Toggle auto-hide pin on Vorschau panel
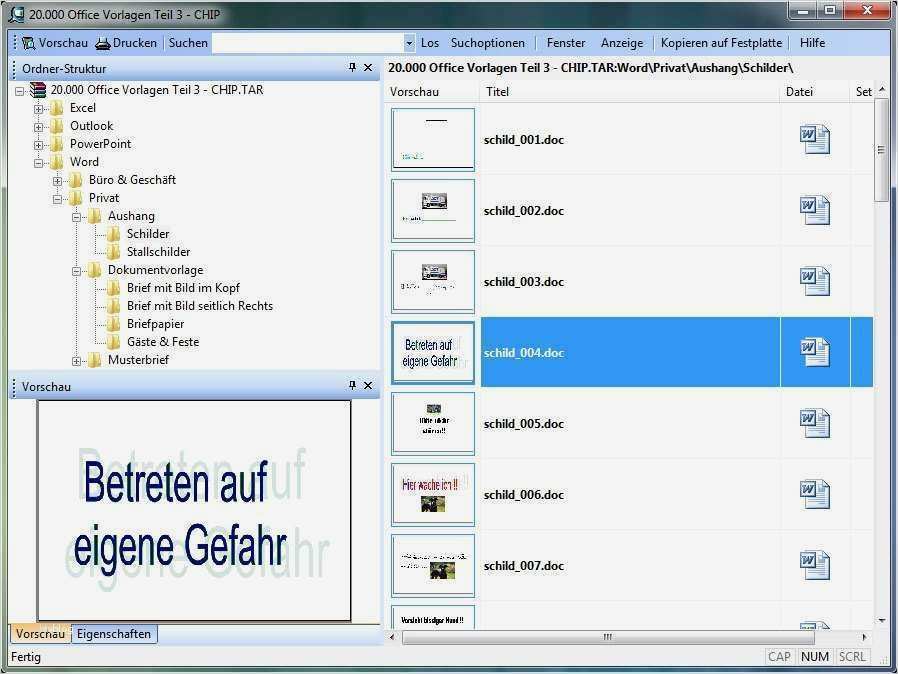Screen dimensions: 898x674 [351, 385]
